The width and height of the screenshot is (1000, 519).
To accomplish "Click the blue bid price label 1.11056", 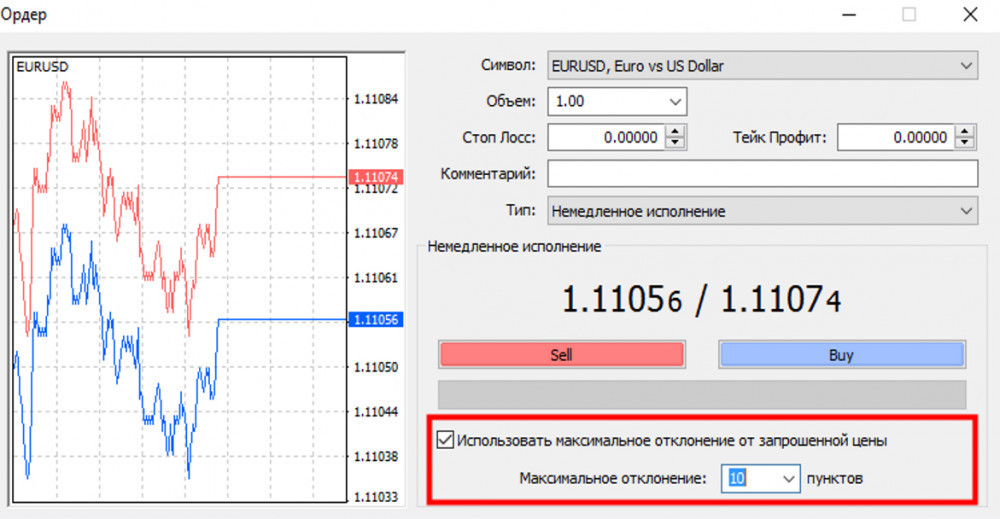I will (376, 319).
